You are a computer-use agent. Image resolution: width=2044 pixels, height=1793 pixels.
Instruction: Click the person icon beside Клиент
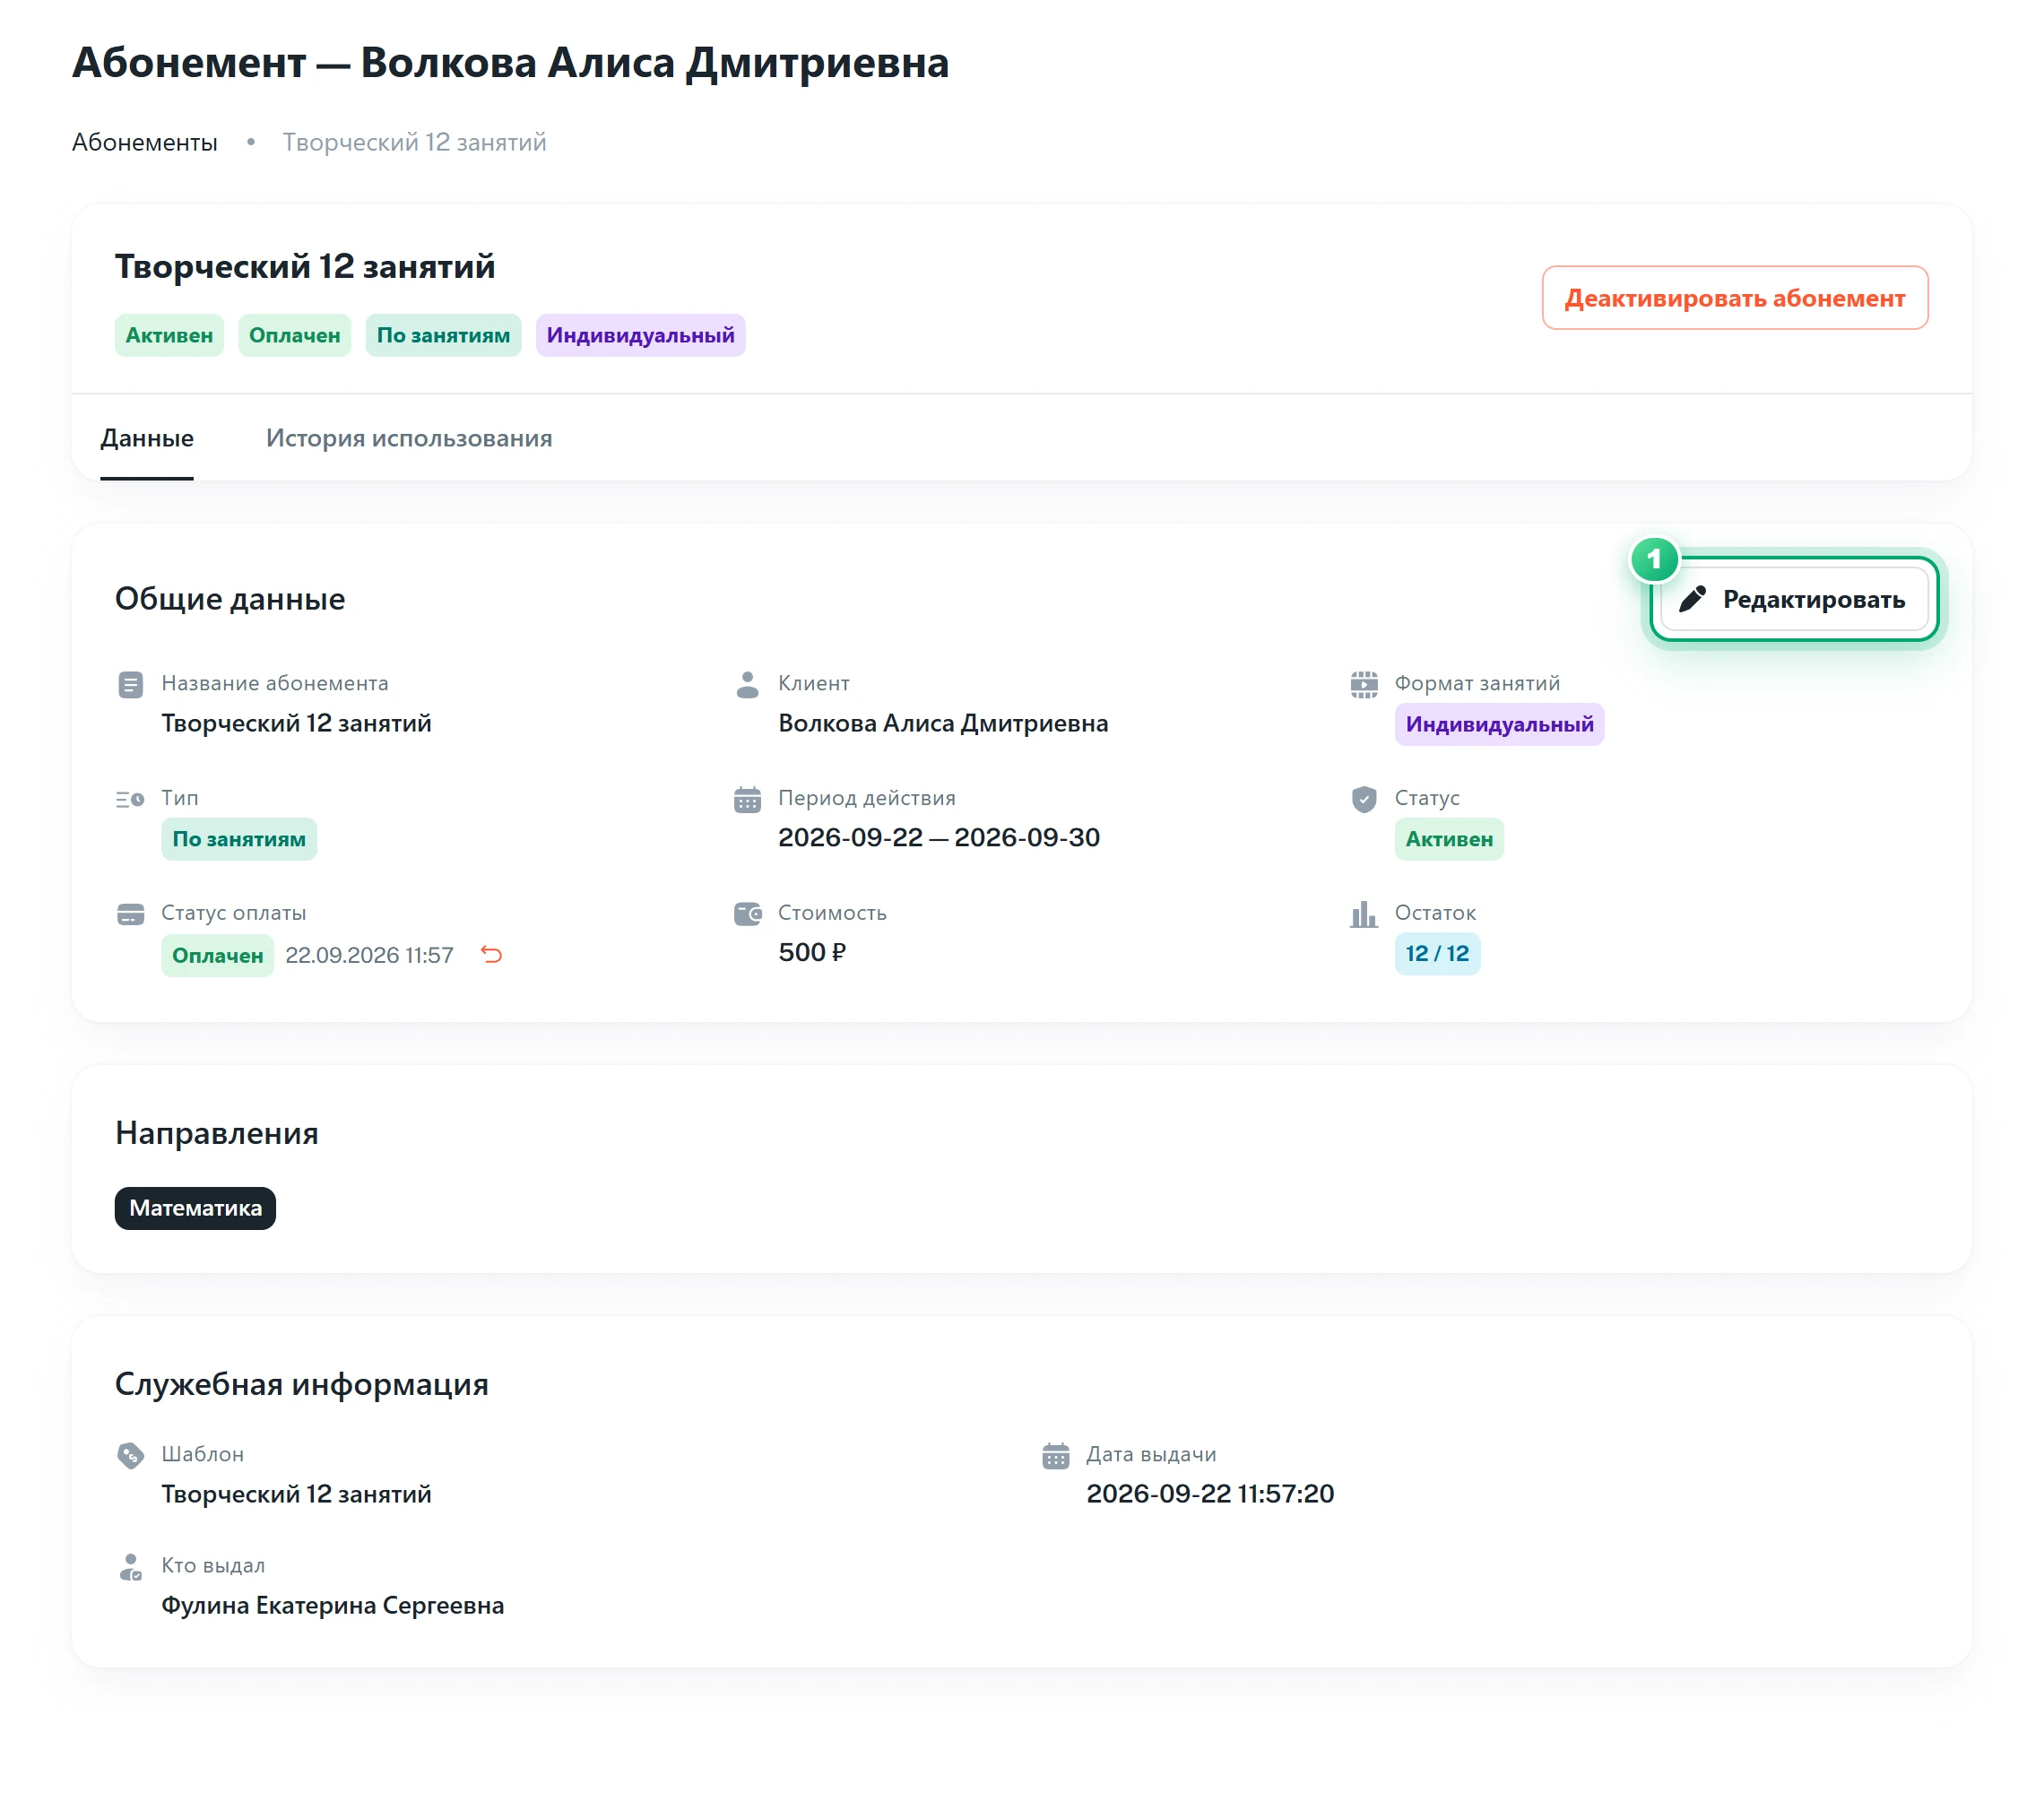coord(747,685)
